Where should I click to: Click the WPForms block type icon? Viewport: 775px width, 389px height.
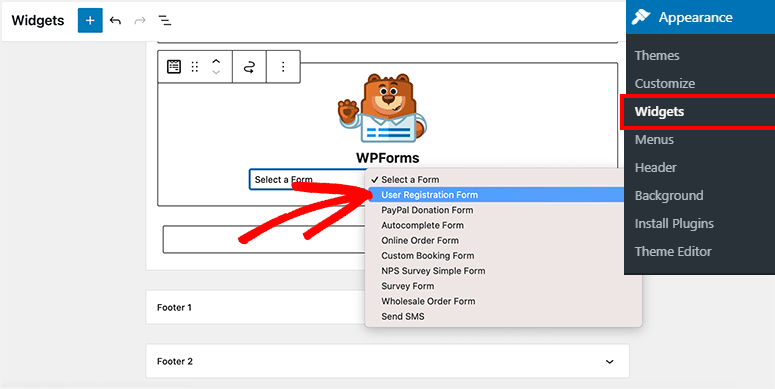pyautogui.click(x=174, y=66)
